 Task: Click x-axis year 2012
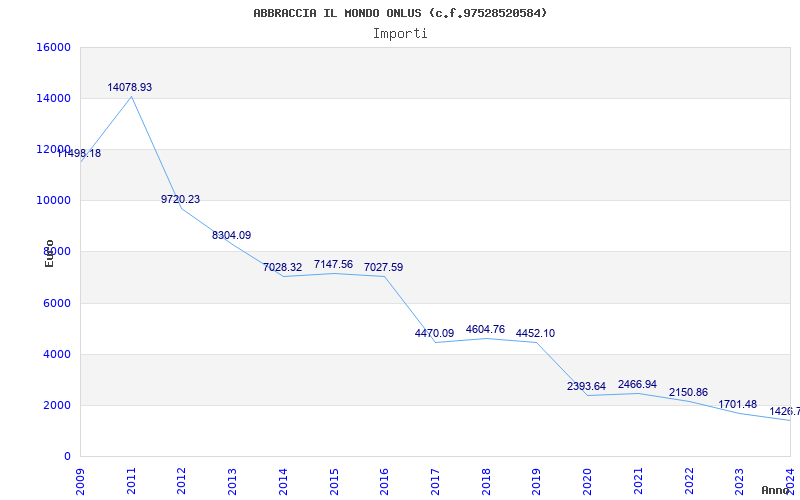click(x=181, y=482)
